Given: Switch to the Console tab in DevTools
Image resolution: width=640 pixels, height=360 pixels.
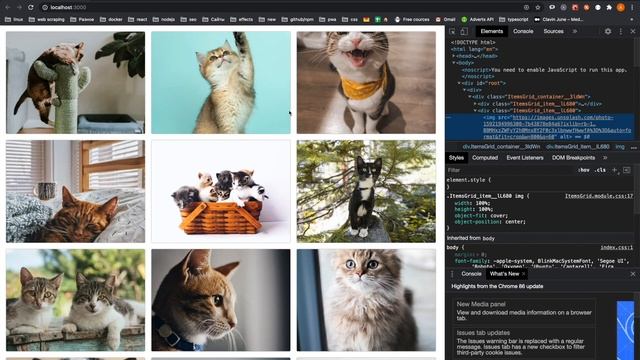Looking at the screenshot, I should click(x=523, y=31).
